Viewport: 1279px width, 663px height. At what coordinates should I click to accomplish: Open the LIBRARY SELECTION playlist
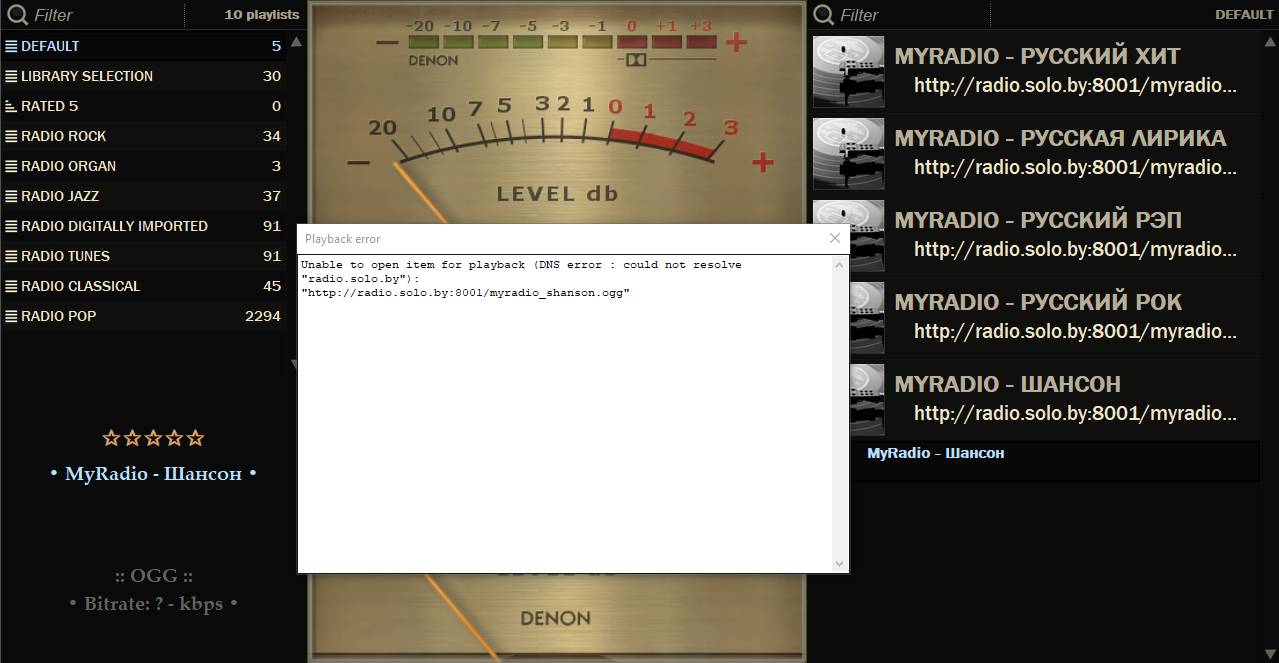coord(143,76)
